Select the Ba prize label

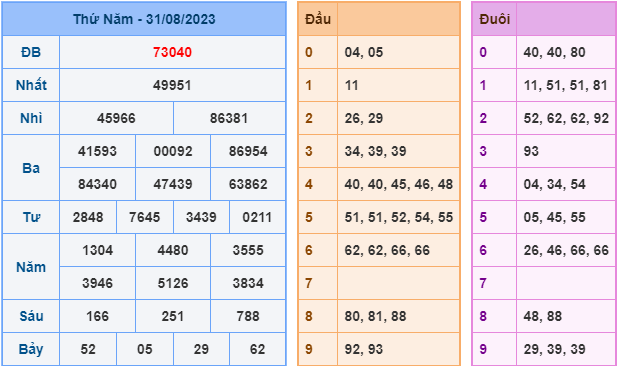31,168
